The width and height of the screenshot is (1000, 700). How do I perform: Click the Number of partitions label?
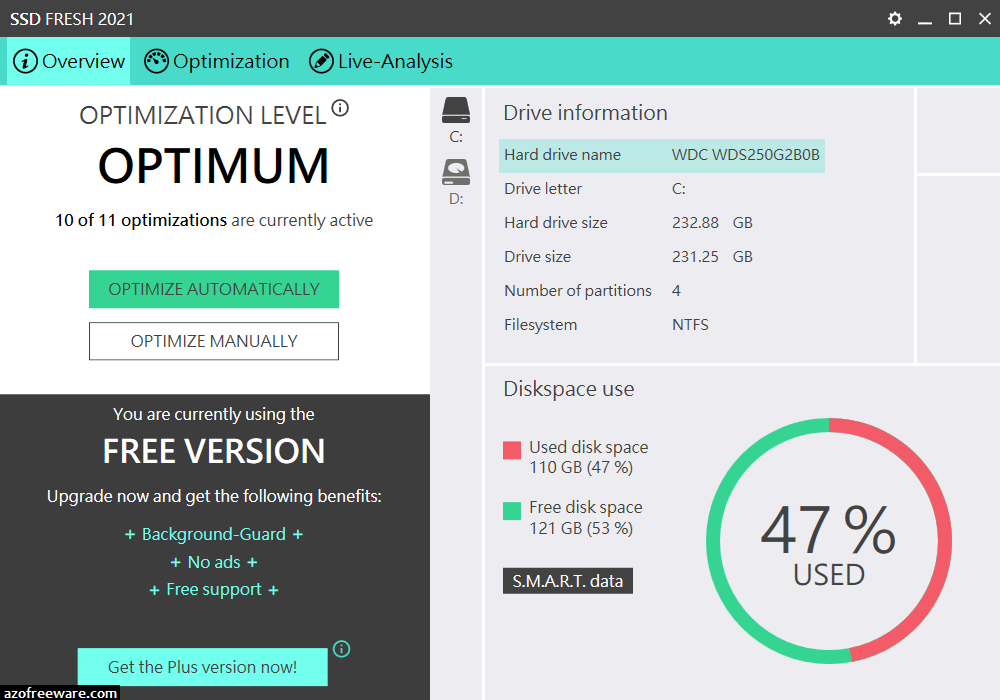[x=578, y=291]
